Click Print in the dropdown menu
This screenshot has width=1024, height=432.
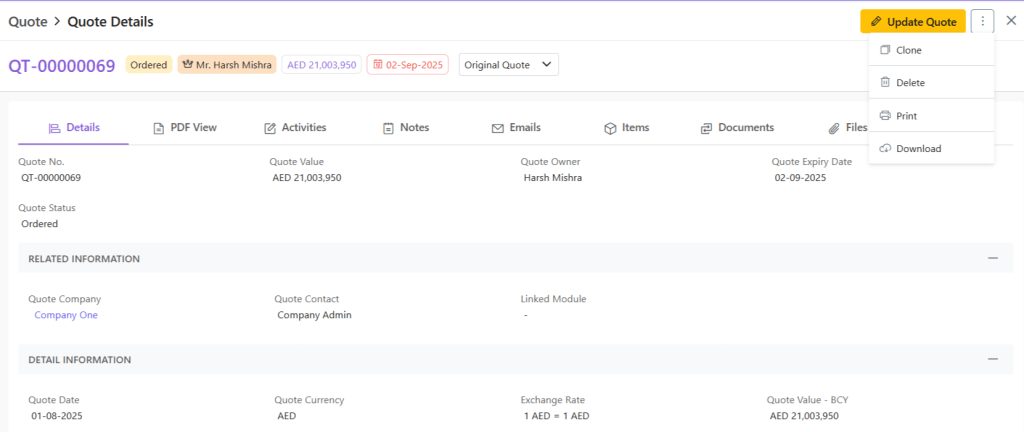[x=906, y=116]
